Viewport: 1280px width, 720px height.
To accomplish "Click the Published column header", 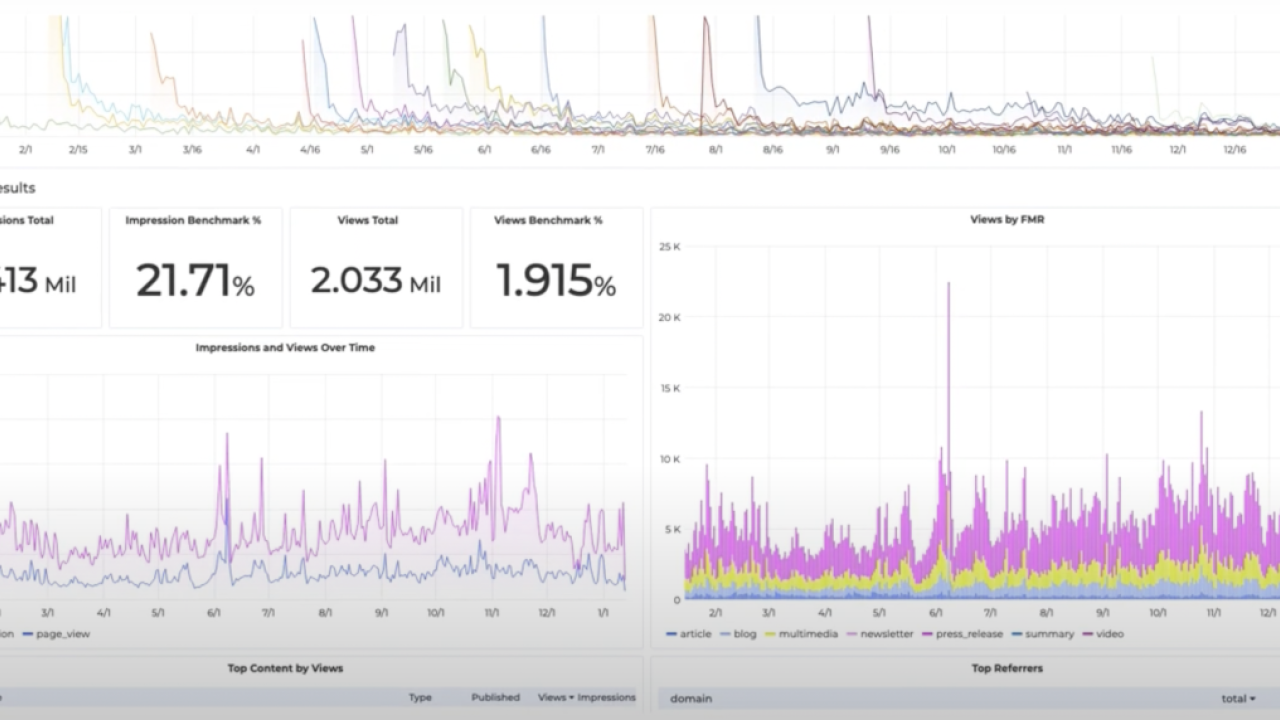I will [496, 697].
